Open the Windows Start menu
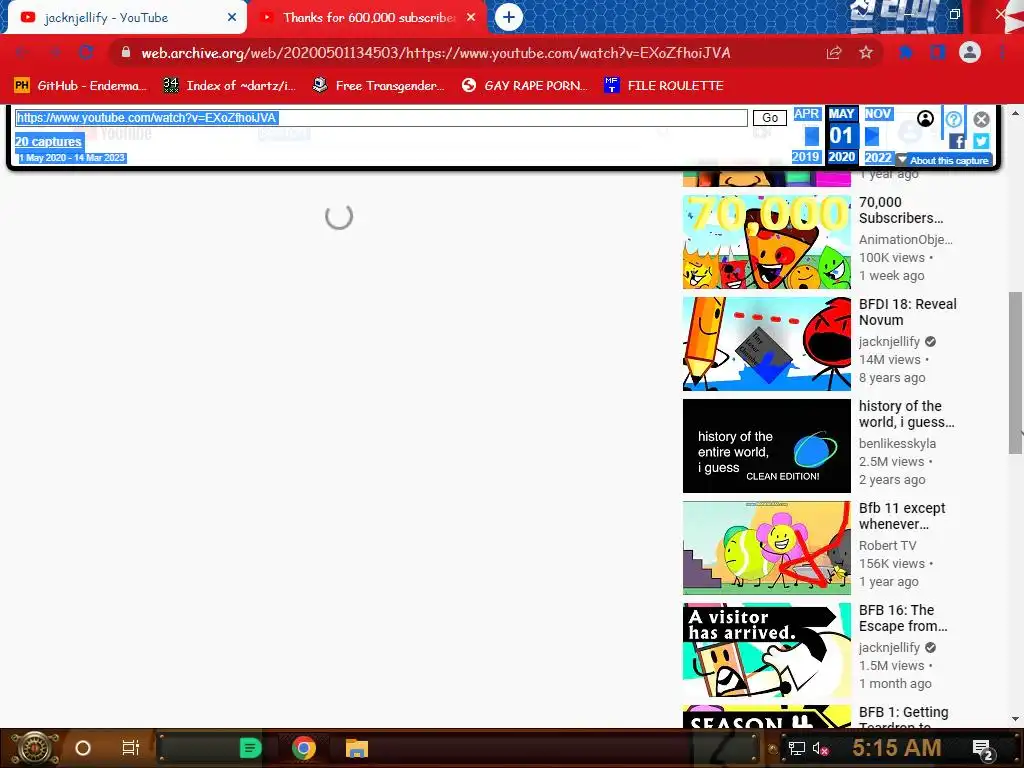 (35, 748)
